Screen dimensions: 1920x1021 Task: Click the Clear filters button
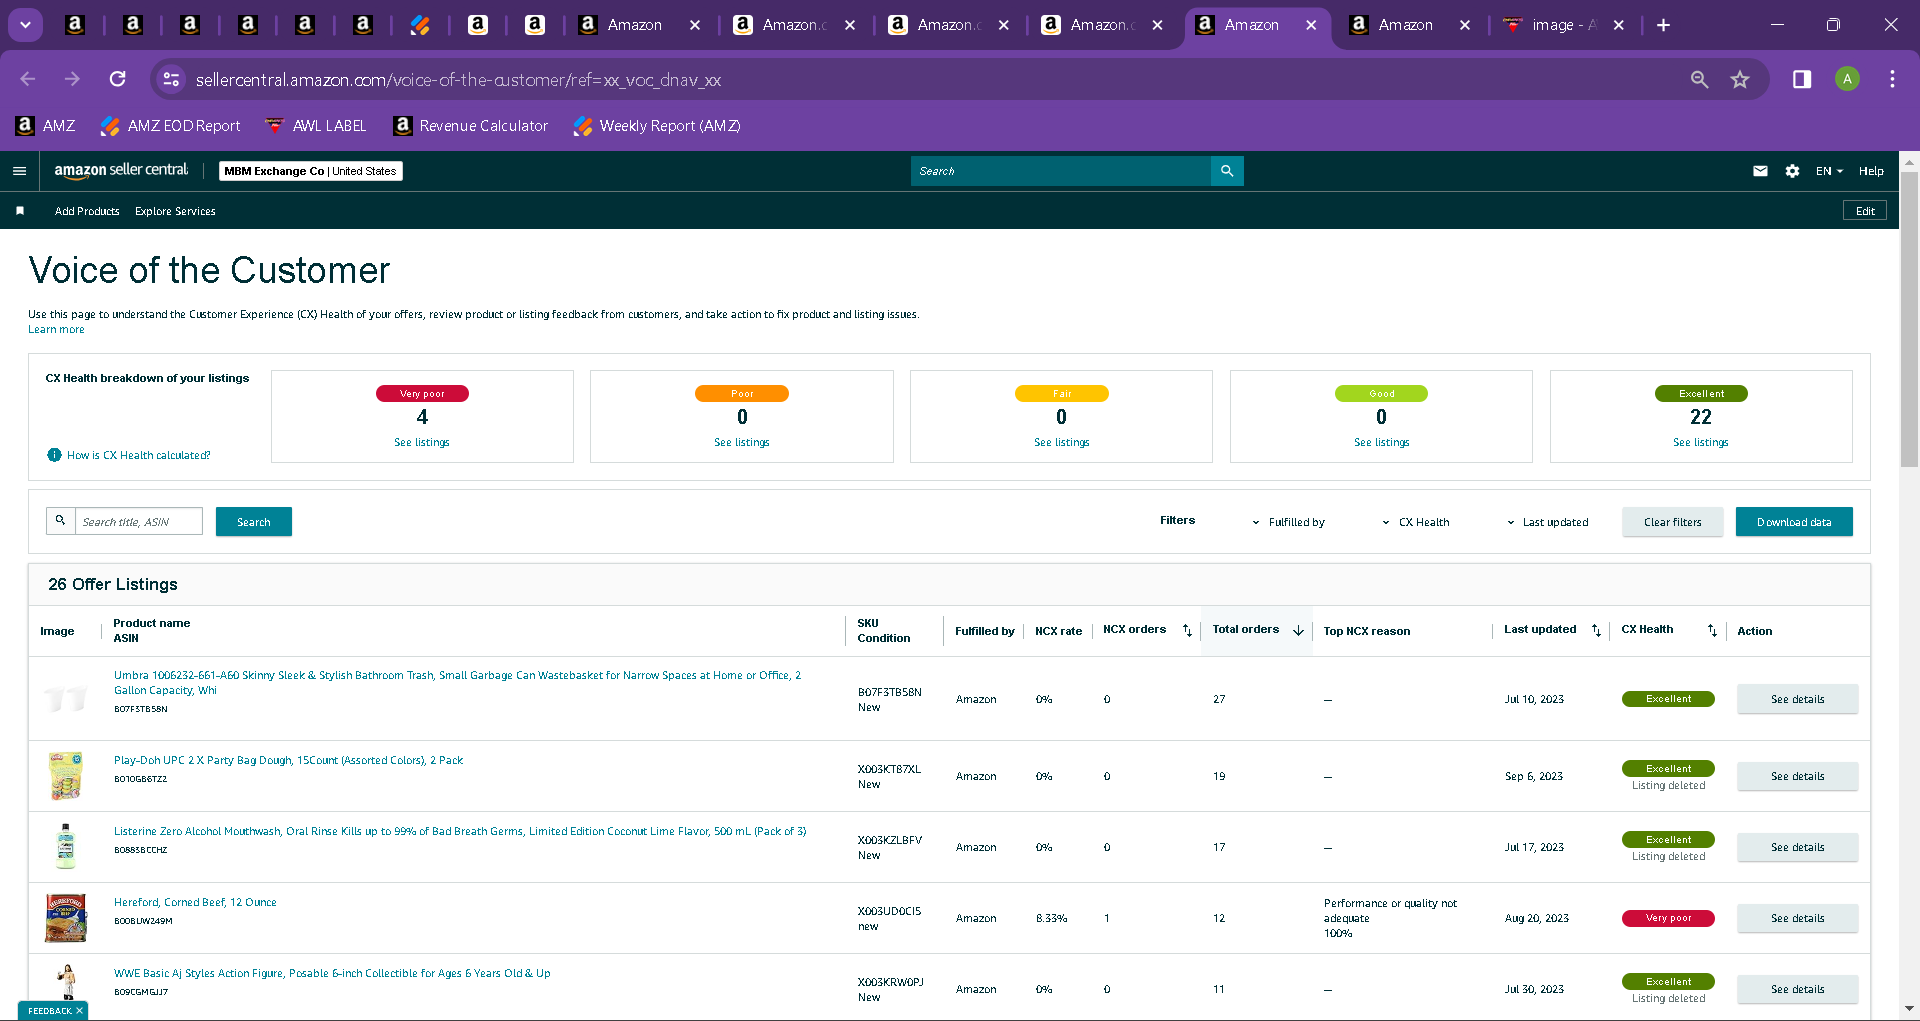(x=1673, y=522)
